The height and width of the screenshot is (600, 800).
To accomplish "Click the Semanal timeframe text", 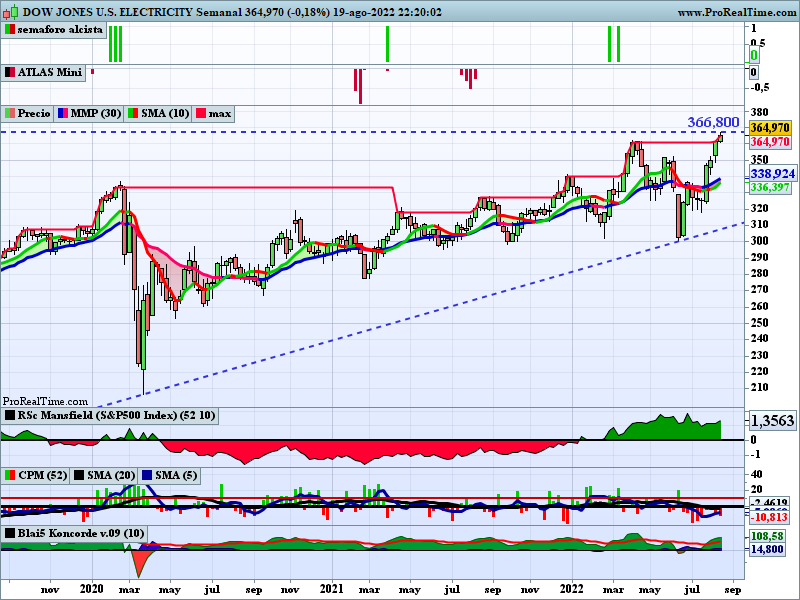I will (x=219, y=12).
